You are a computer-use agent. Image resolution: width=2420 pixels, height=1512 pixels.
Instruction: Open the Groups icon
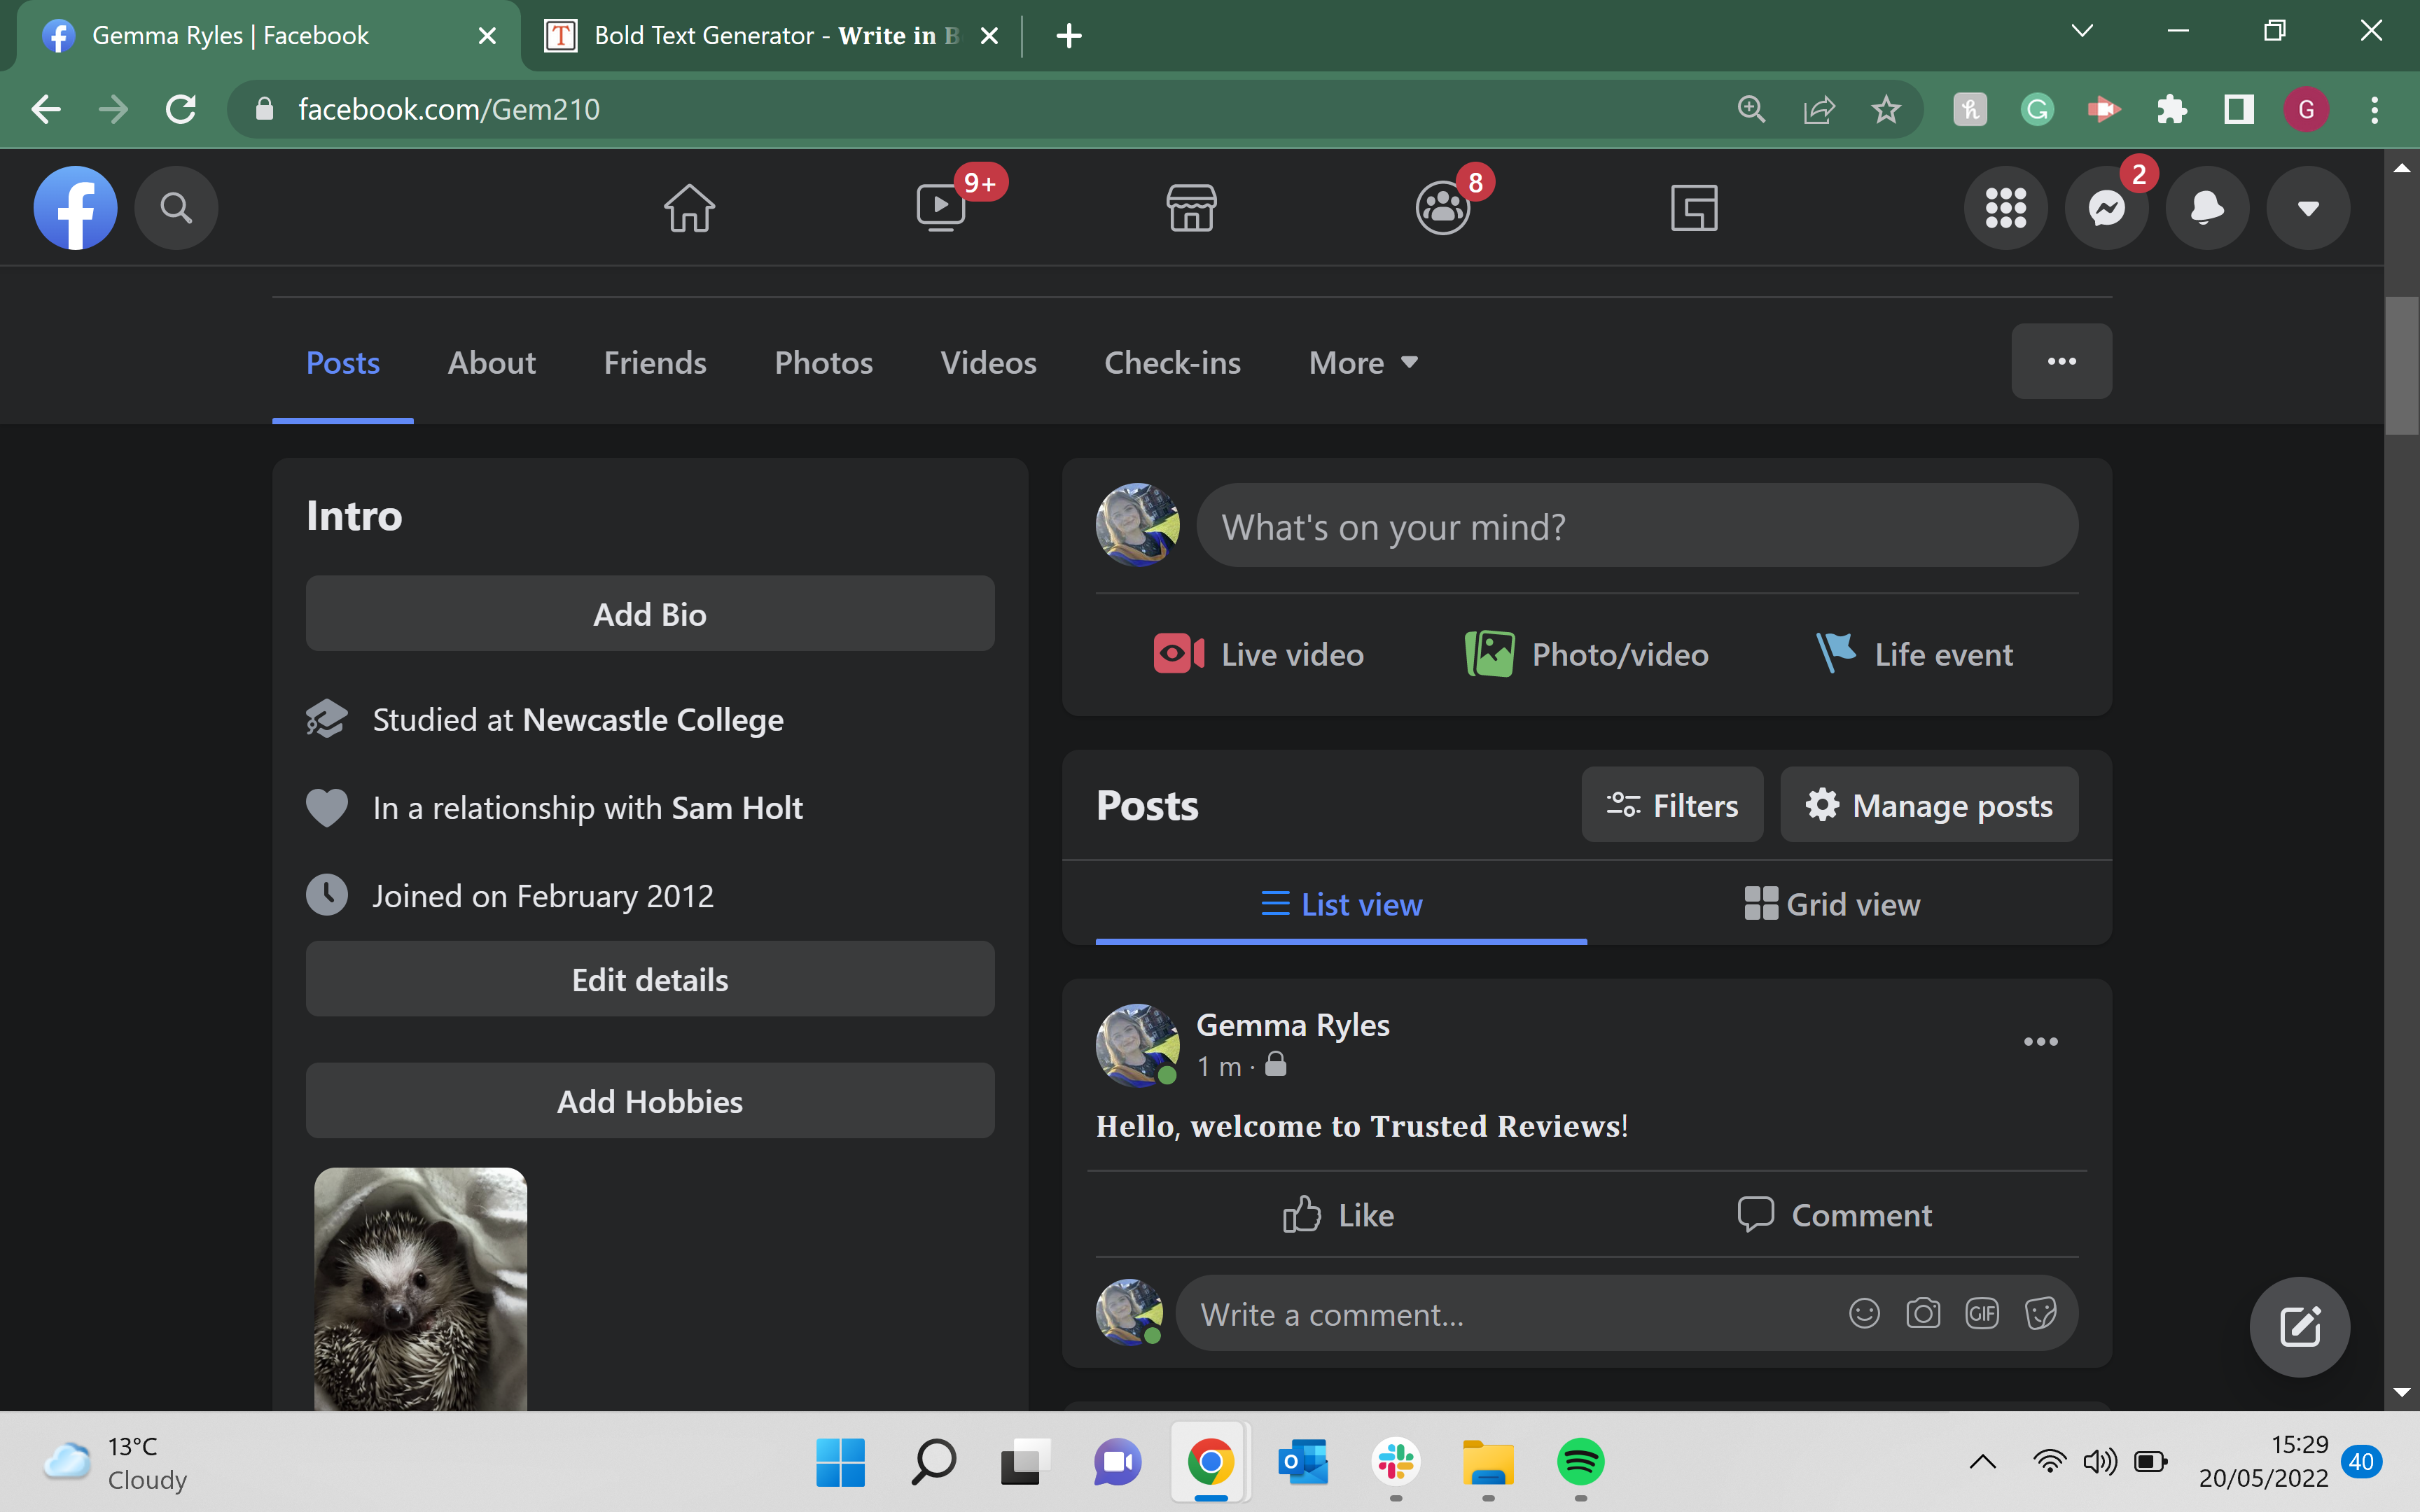pyautogui.click(x=1443, y=208)
